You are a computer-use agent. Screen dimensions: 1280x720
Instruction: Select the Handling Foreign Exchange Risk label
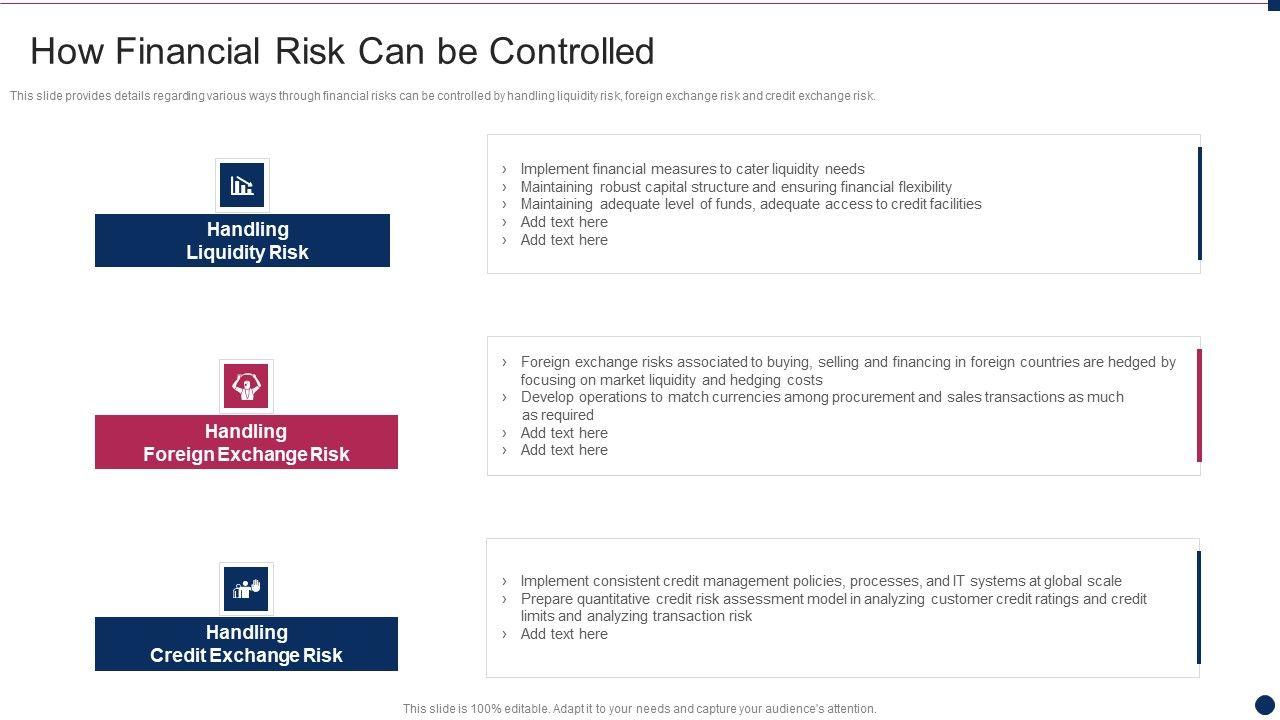pos(246,442)
